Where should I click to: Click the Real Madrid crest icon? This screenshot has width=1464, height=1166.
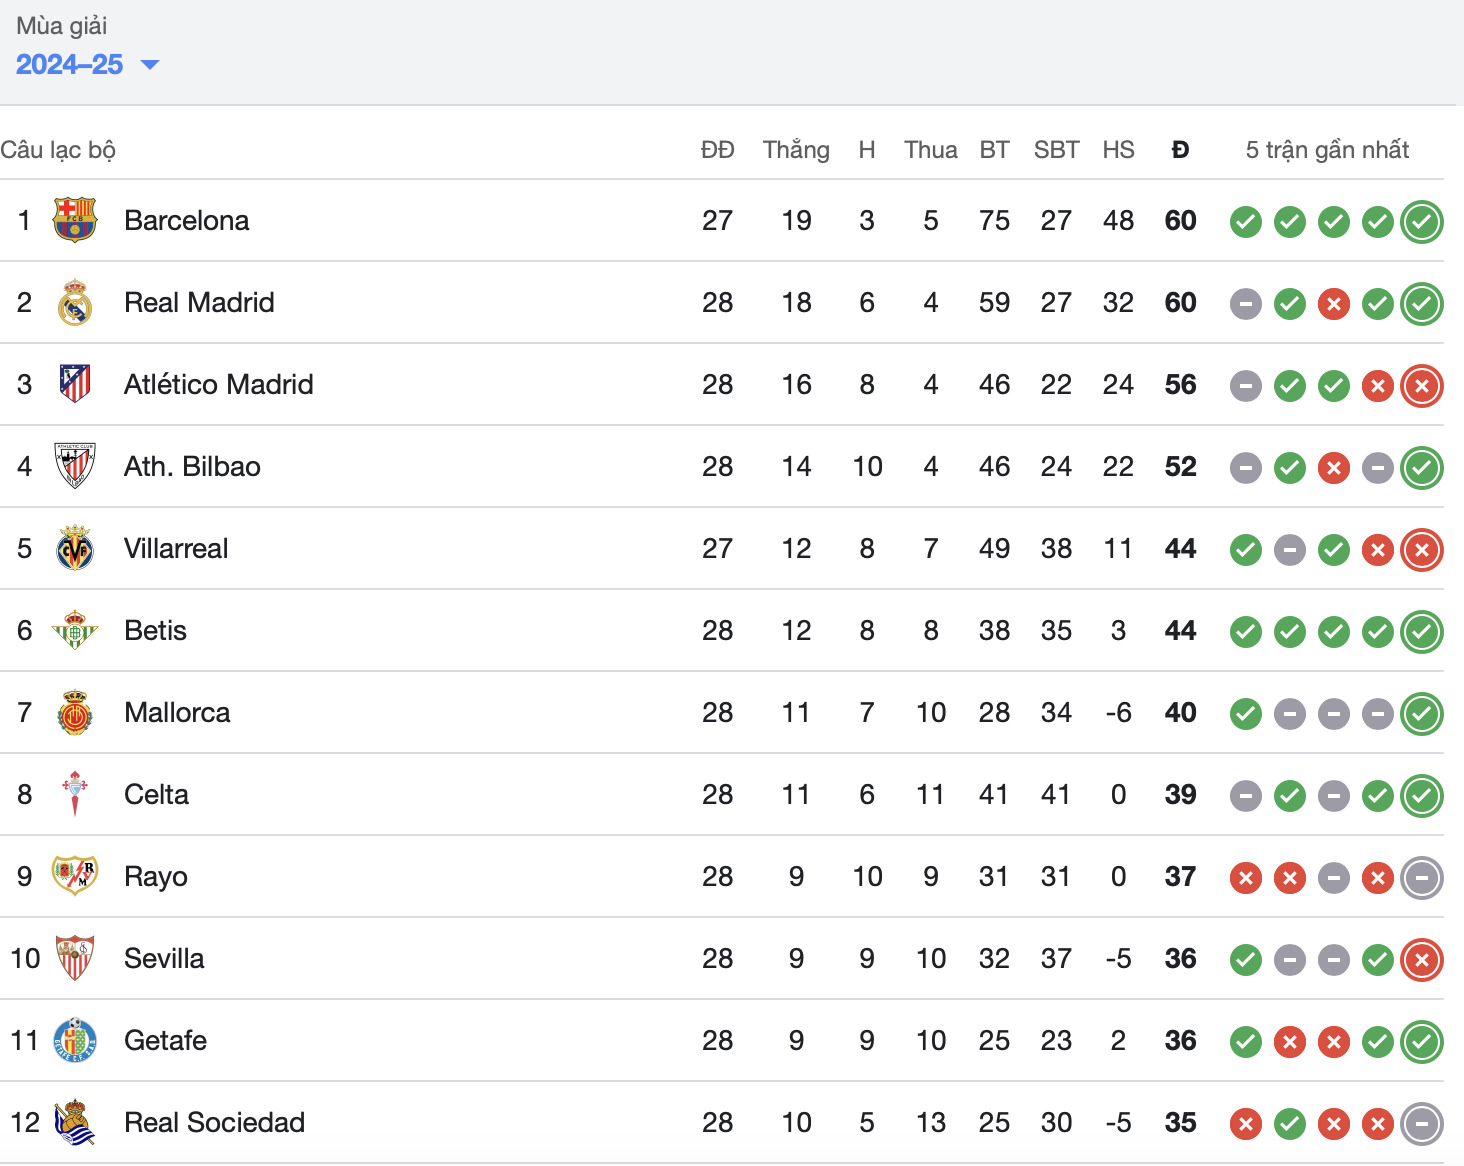tap(75, 303)
